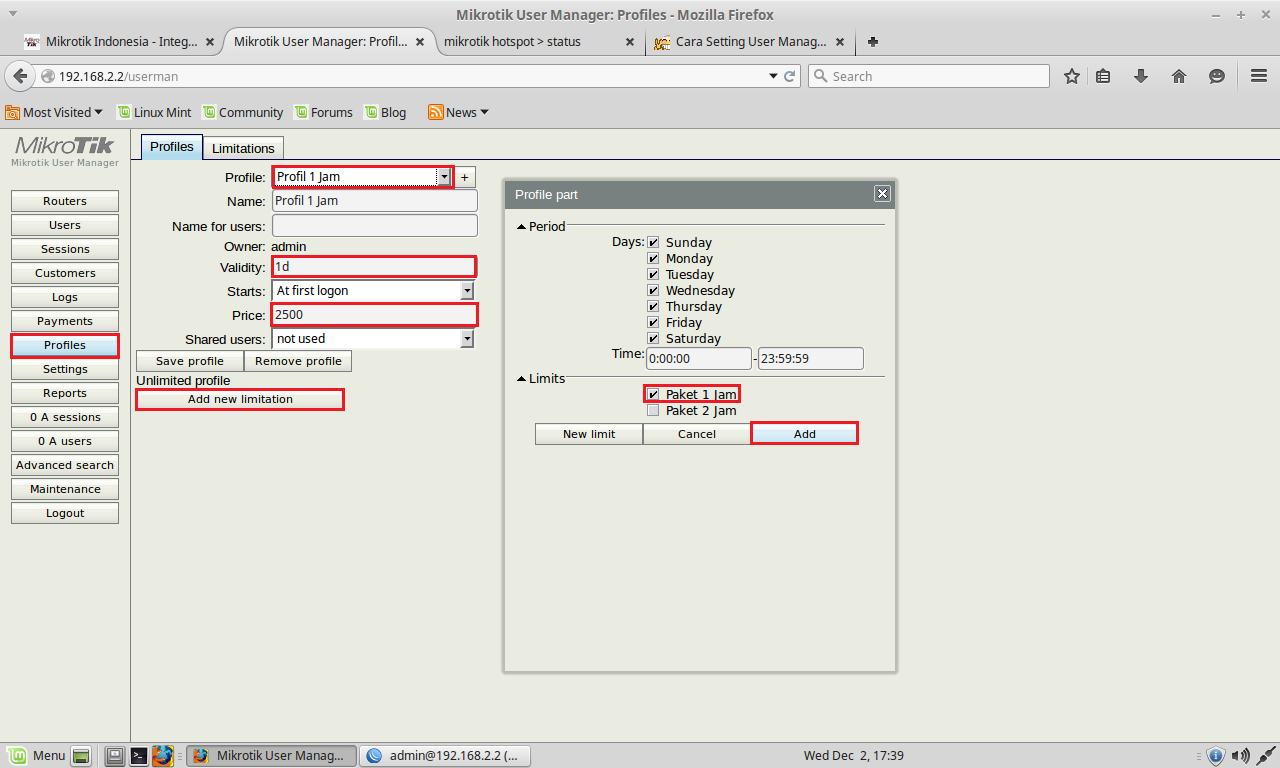Close the Mikrotik Indonesia tab
1280x768 pixels.
pyautogui.click(x=210, y=43)
